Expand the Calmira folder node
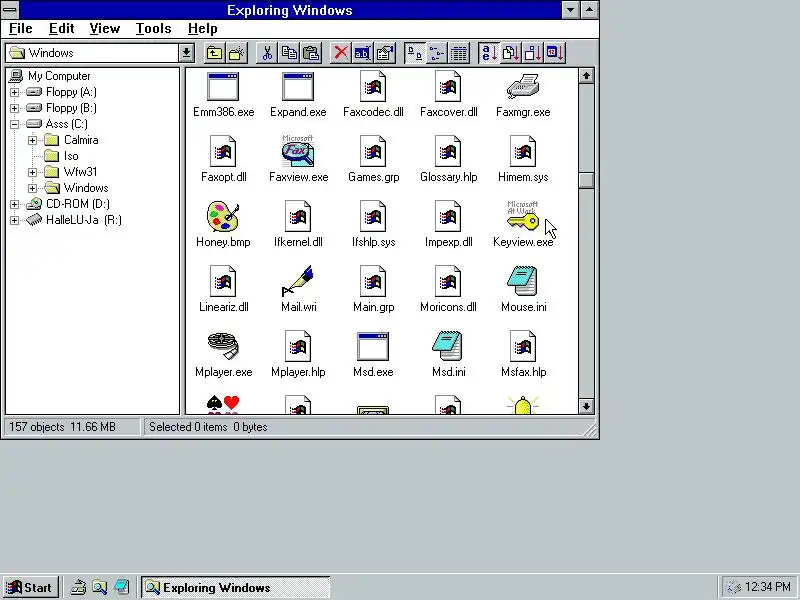Image resolution: width=800 pixels, height=600 pixels. pos(33,140)
